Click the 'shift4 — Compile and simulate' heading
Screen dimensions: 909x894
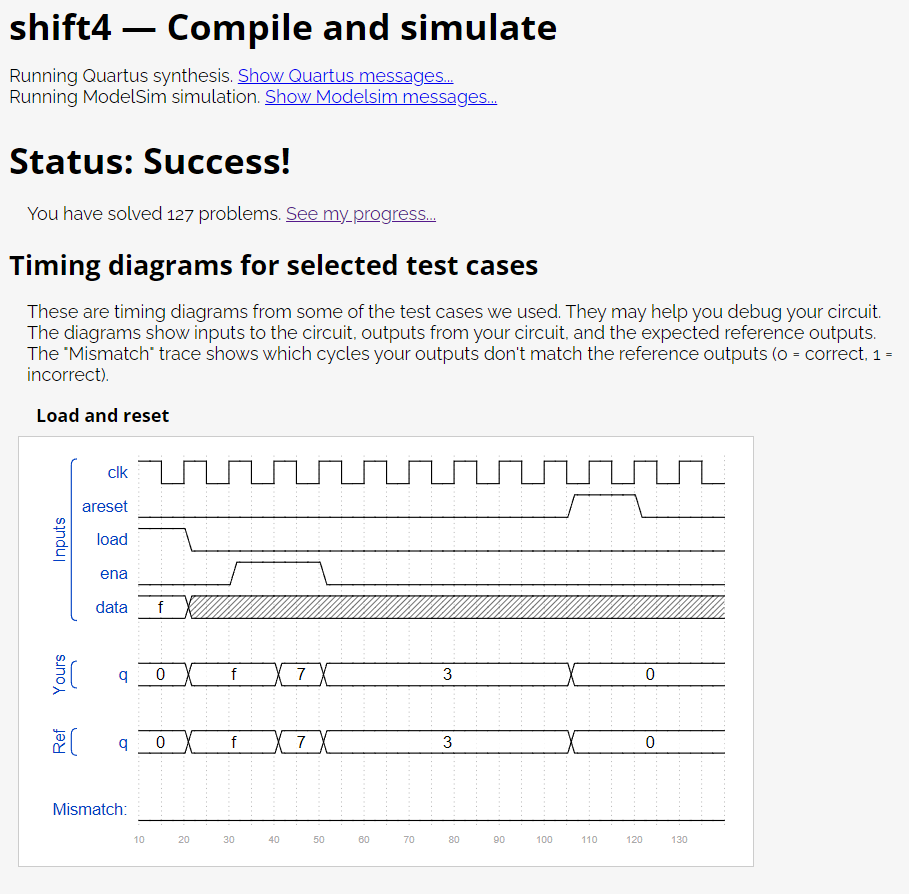pyautogui.click(x=283, y=27)
